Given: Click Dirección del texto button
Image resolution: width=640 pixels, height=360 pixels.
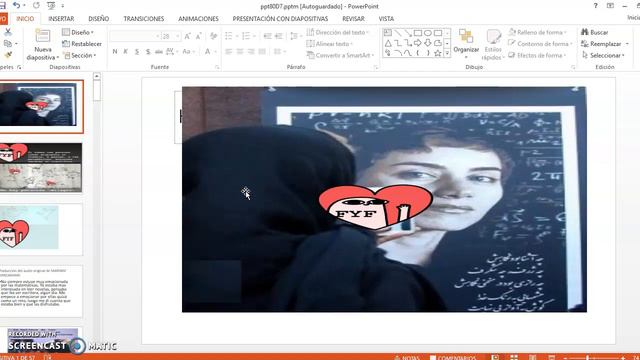Looking at the screenshot, I should click(x=337, y=32).
